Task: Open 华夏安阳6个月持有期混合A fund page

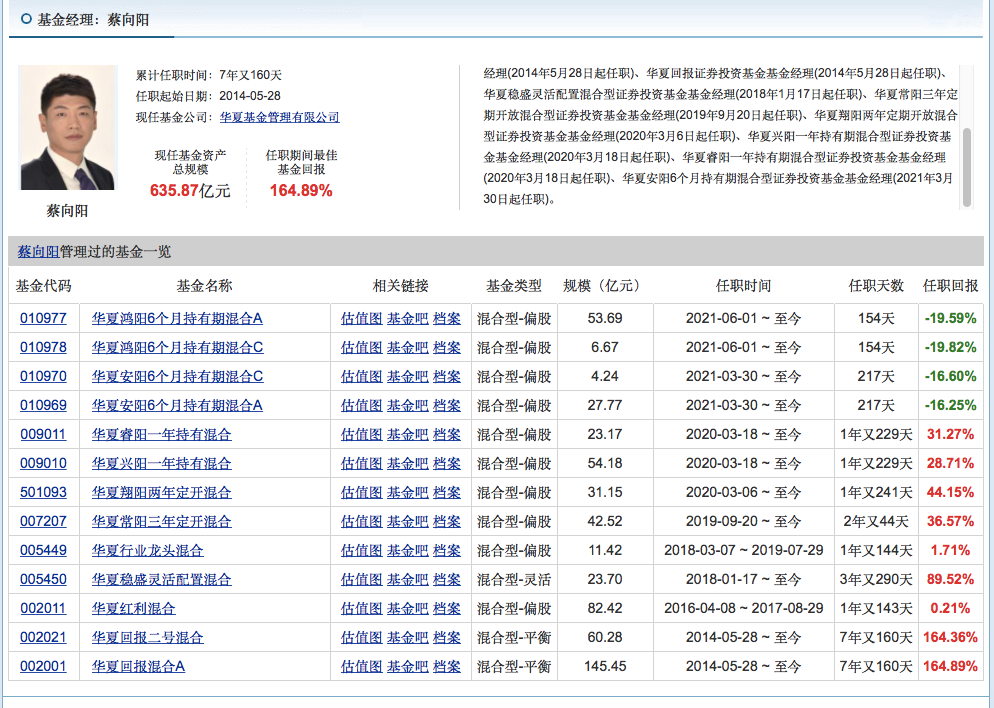Action: pyautogui.click(x=177, y=406)
